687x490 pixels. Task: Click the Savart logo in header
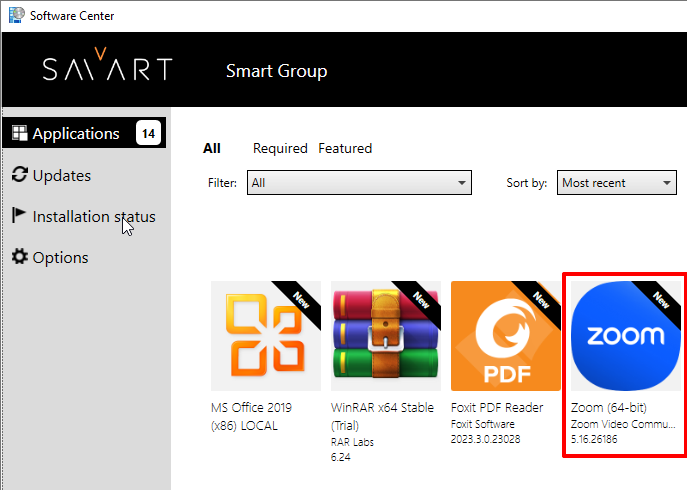tap(107, 69)
